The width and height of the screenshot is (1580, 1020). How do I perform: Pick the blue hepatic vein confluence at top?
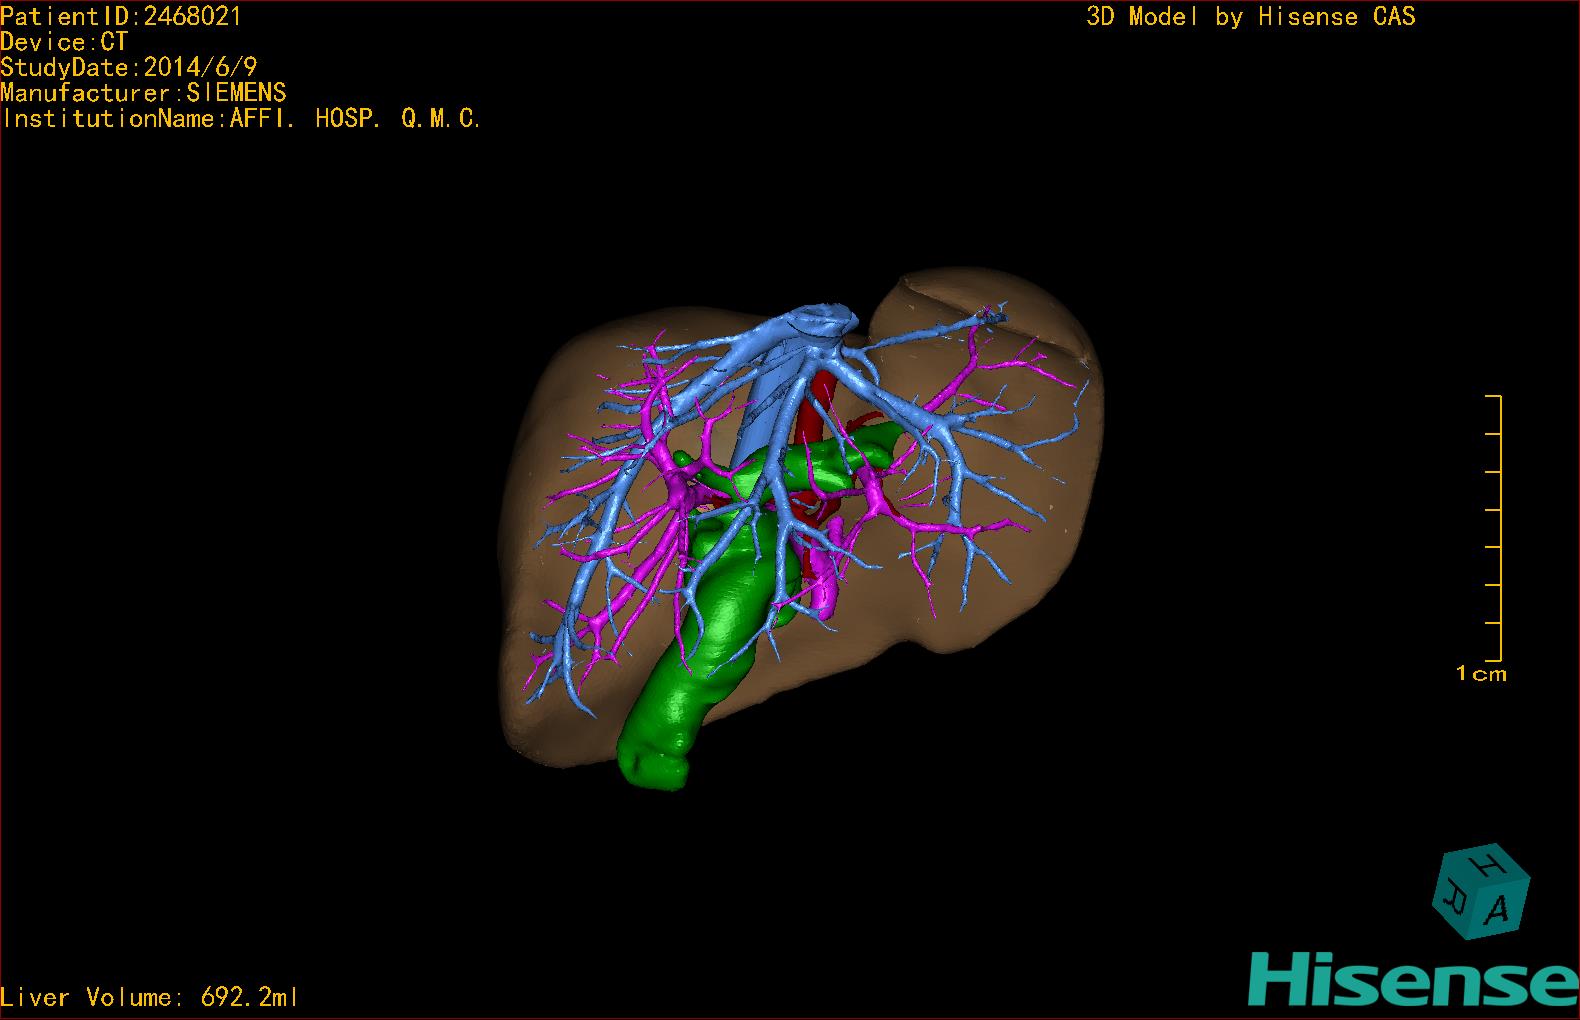point(820,322)
